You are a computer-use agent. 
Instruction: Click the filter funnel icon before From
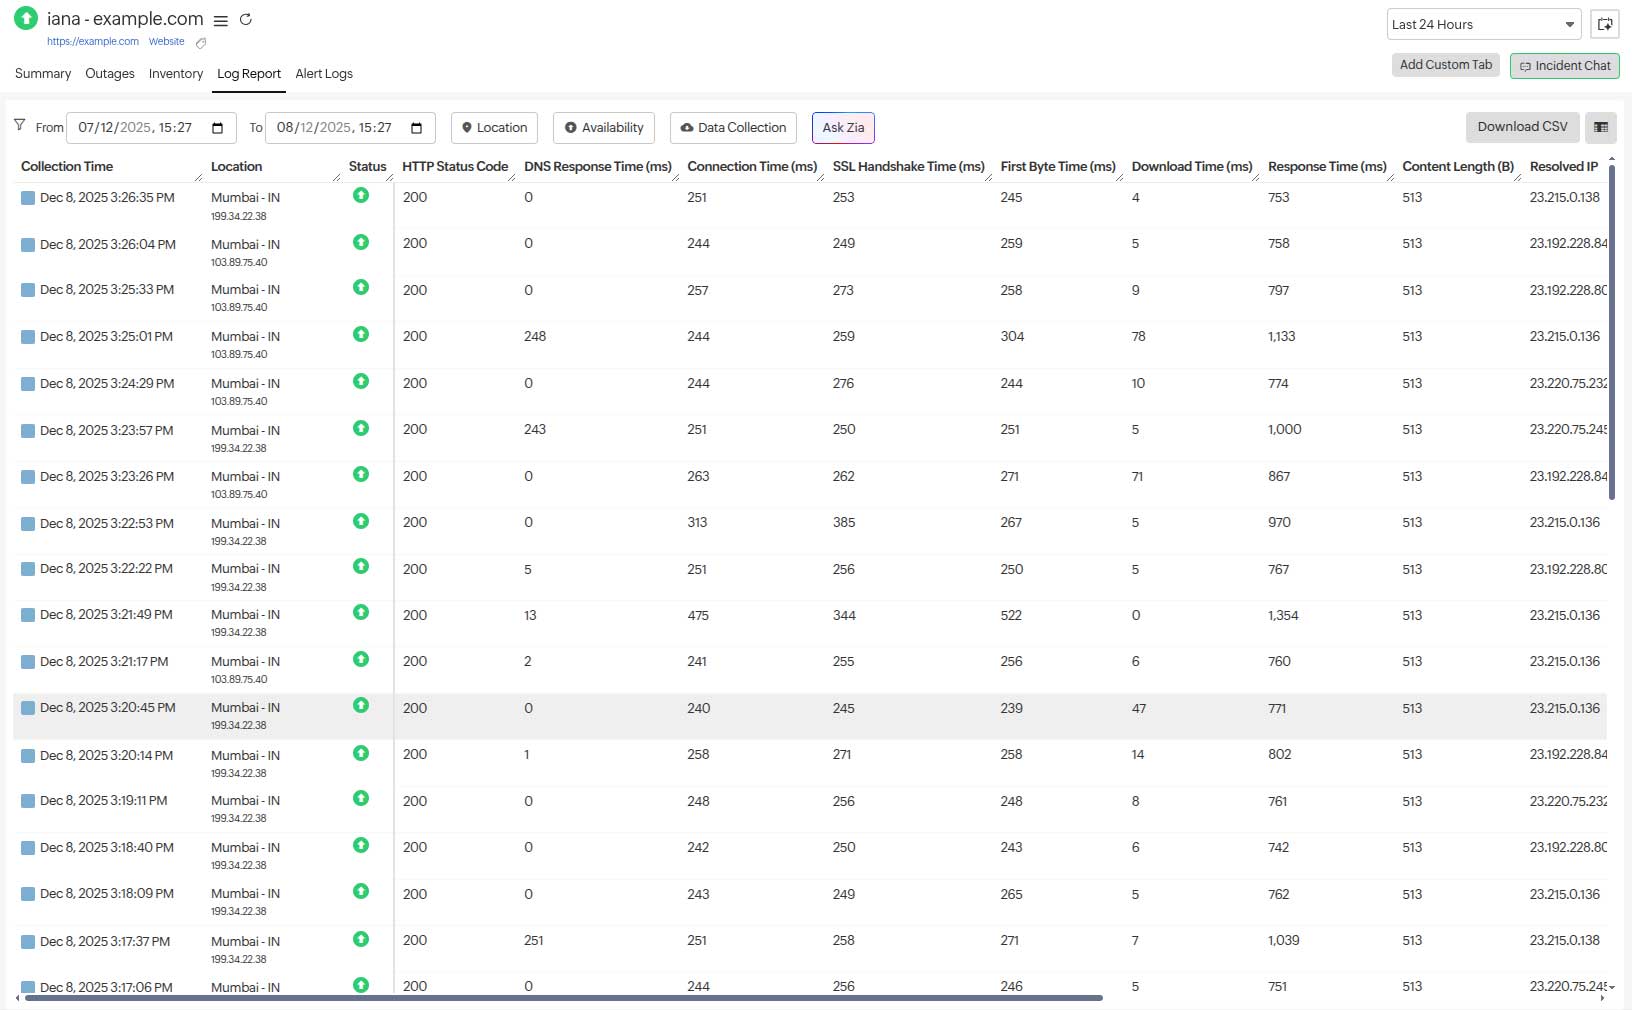coord(19,125)
